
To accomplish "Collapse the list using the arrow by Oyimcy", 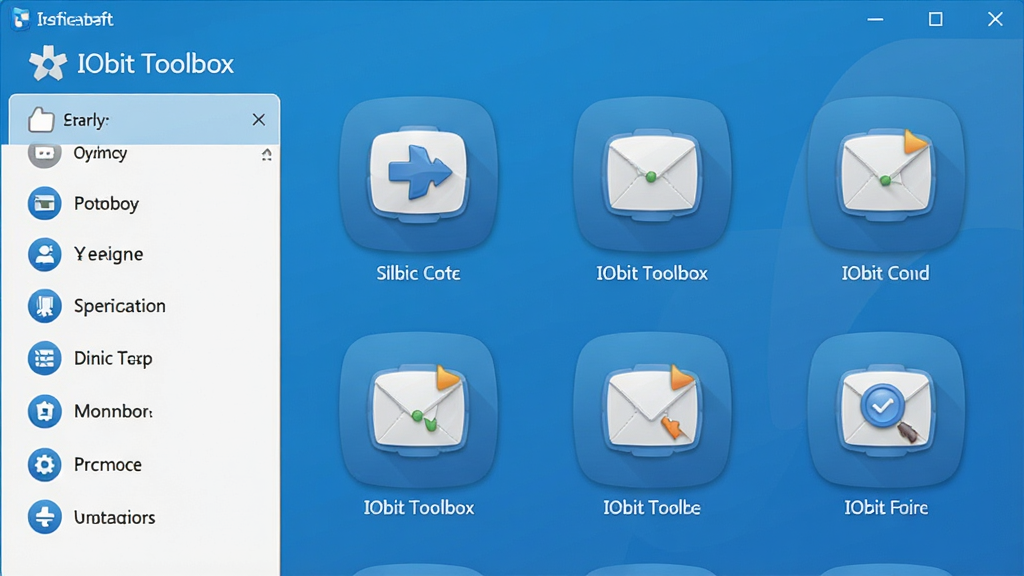I will (x=266, y=154).
